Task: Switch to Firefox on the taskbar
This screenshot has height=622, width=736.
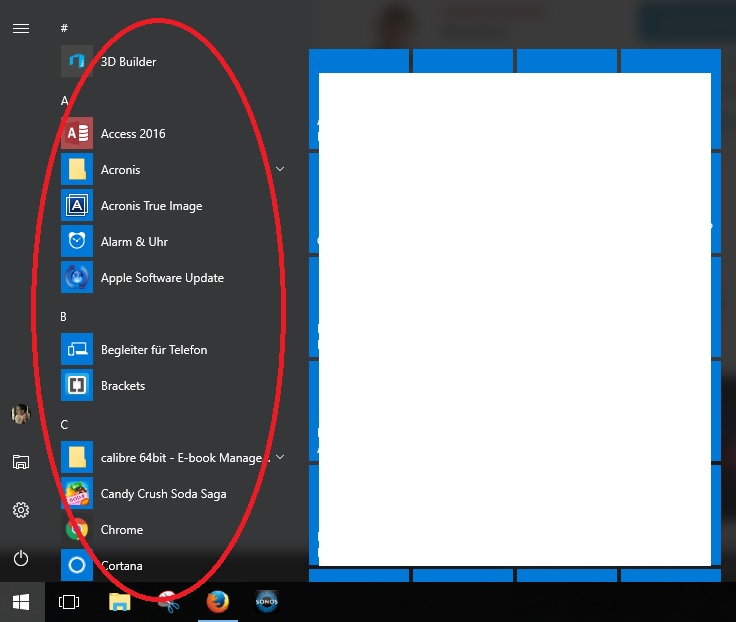Action: 218,602
